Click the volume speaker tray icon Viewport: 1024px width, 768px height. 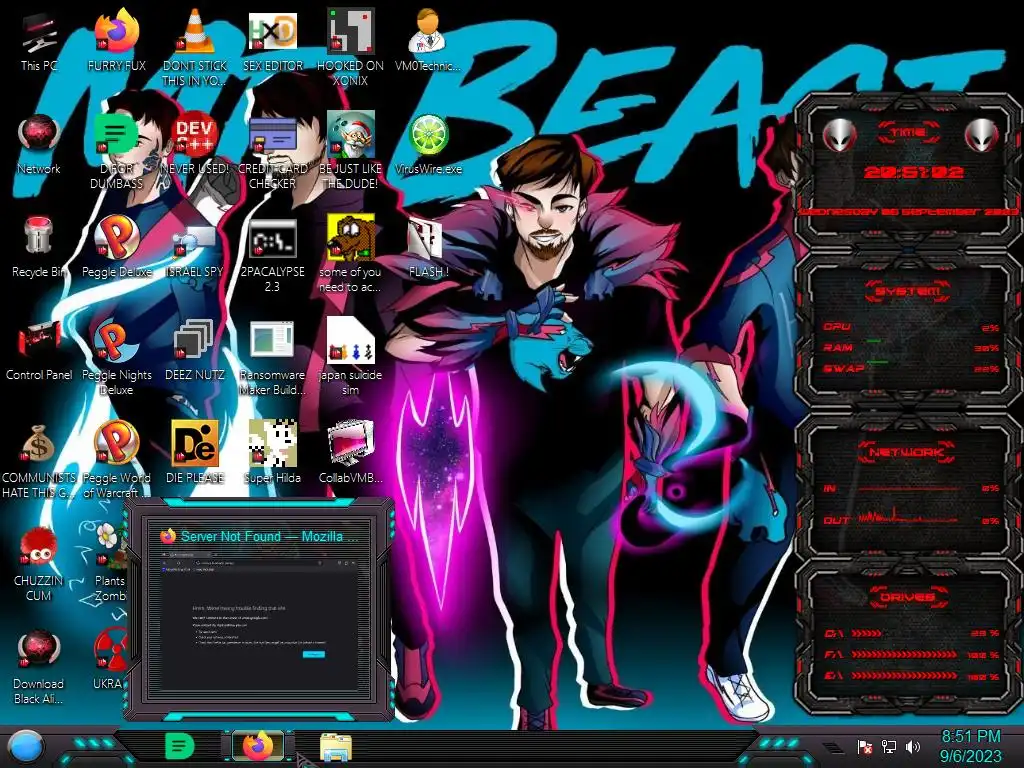point(913,746)
